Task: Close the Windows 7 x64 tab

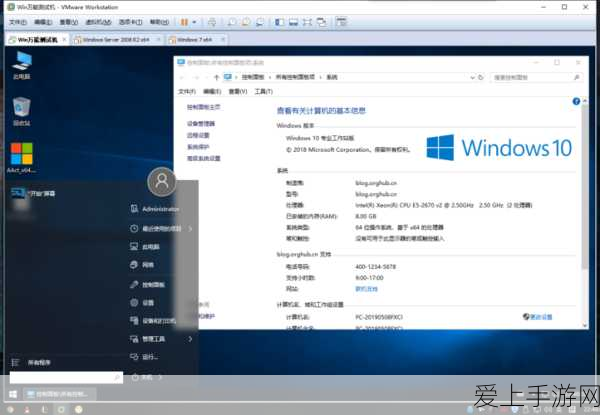Action: coord(223,39)
